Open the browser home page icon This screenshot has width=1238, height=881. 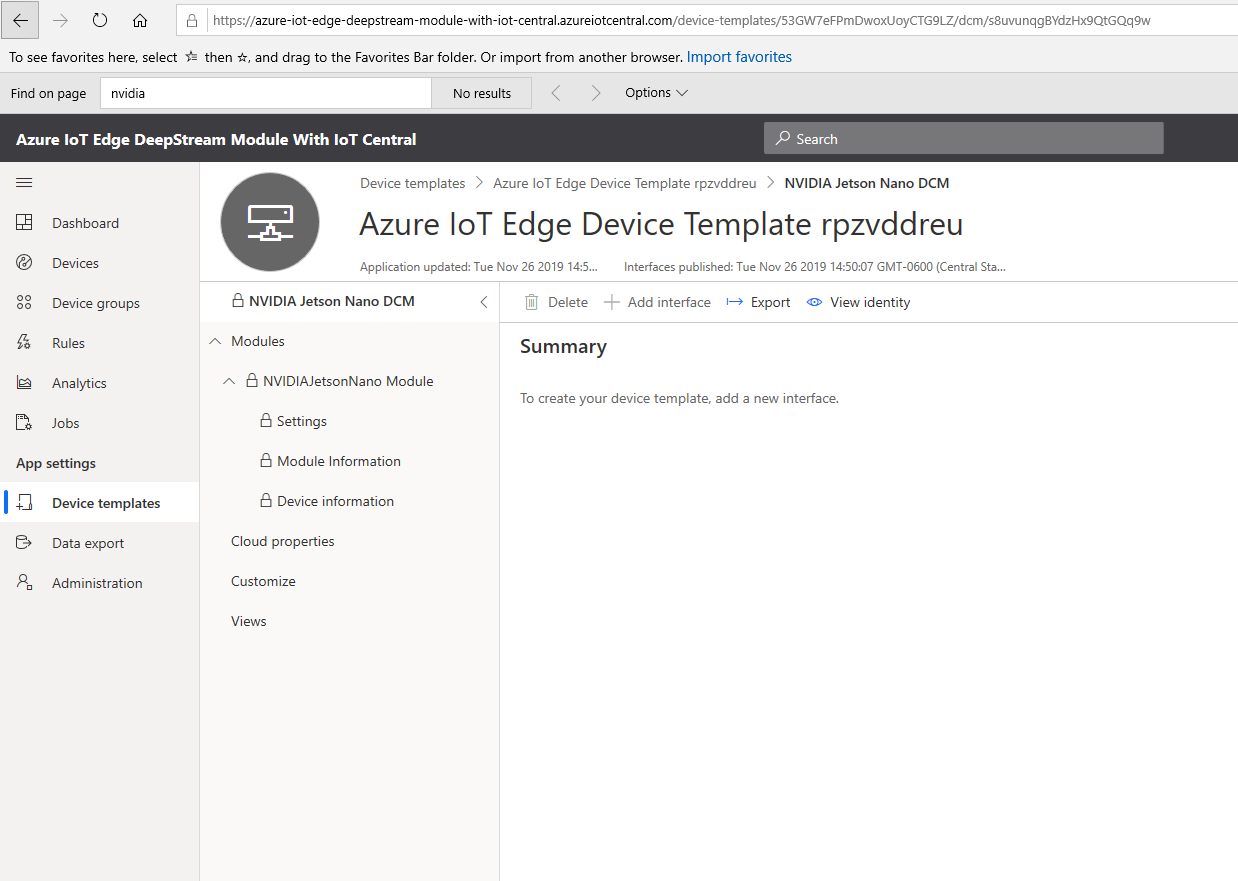click(140, 20)
